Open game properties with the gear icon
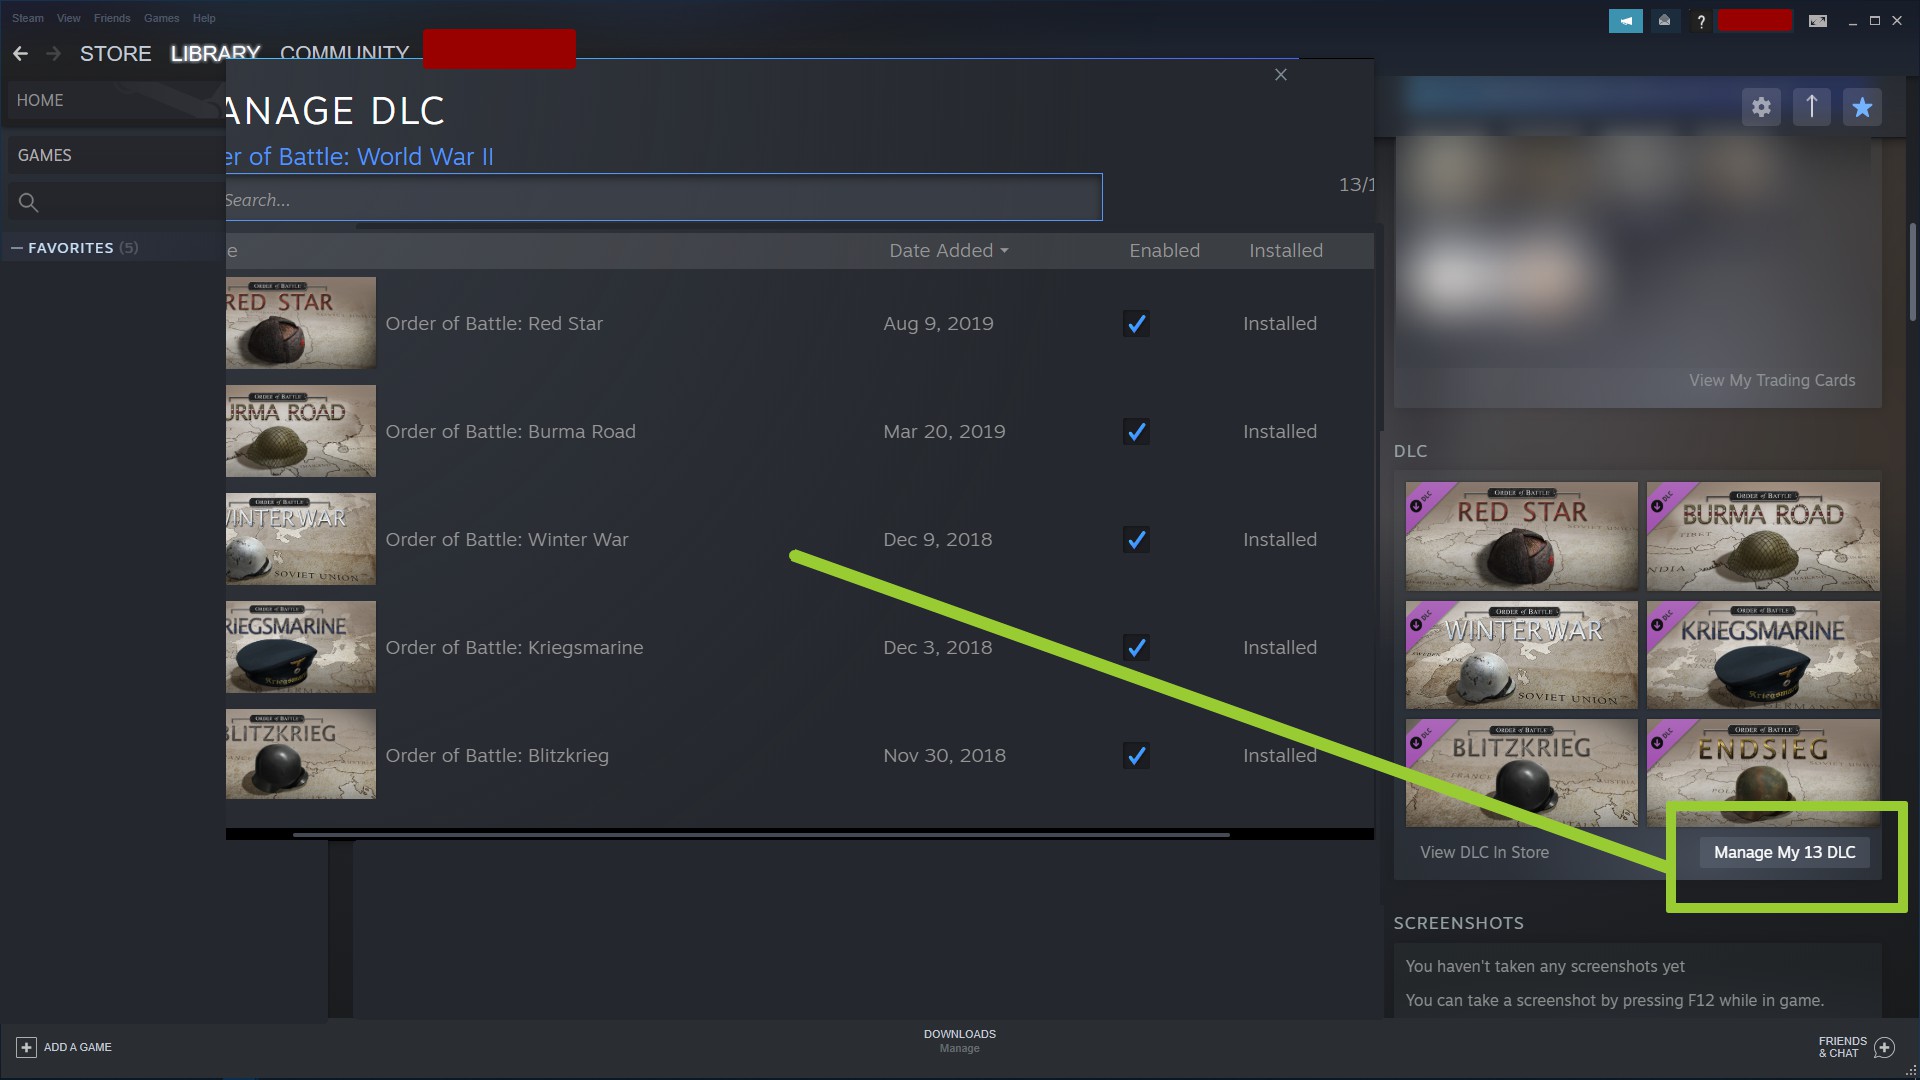Viewport: 1920px width, 1080px height. [x=1762, y=107]
